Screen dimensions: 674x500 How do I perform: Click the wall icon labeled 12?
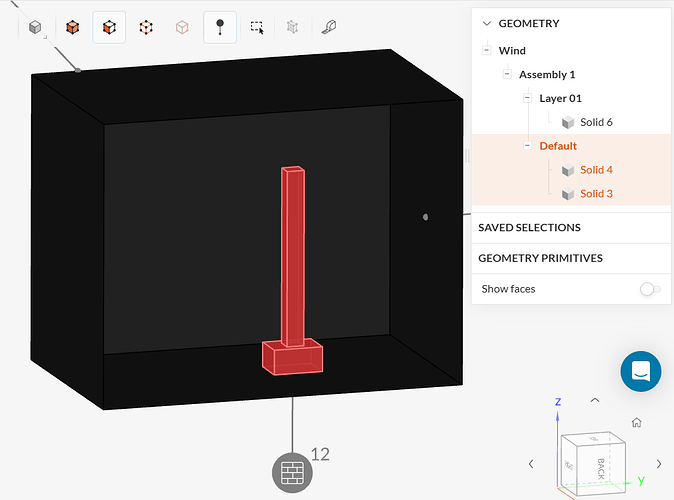(x=292, y=473)
